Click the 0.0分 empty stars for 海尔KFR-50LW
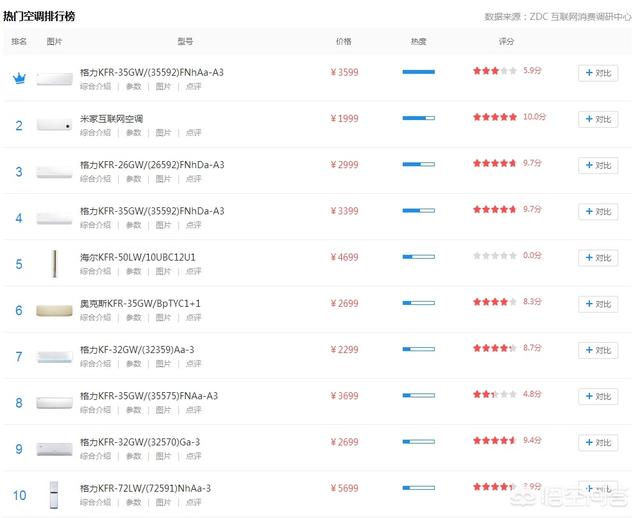The width and height of the screenshot is (640, 518). (x=495, y=256)
